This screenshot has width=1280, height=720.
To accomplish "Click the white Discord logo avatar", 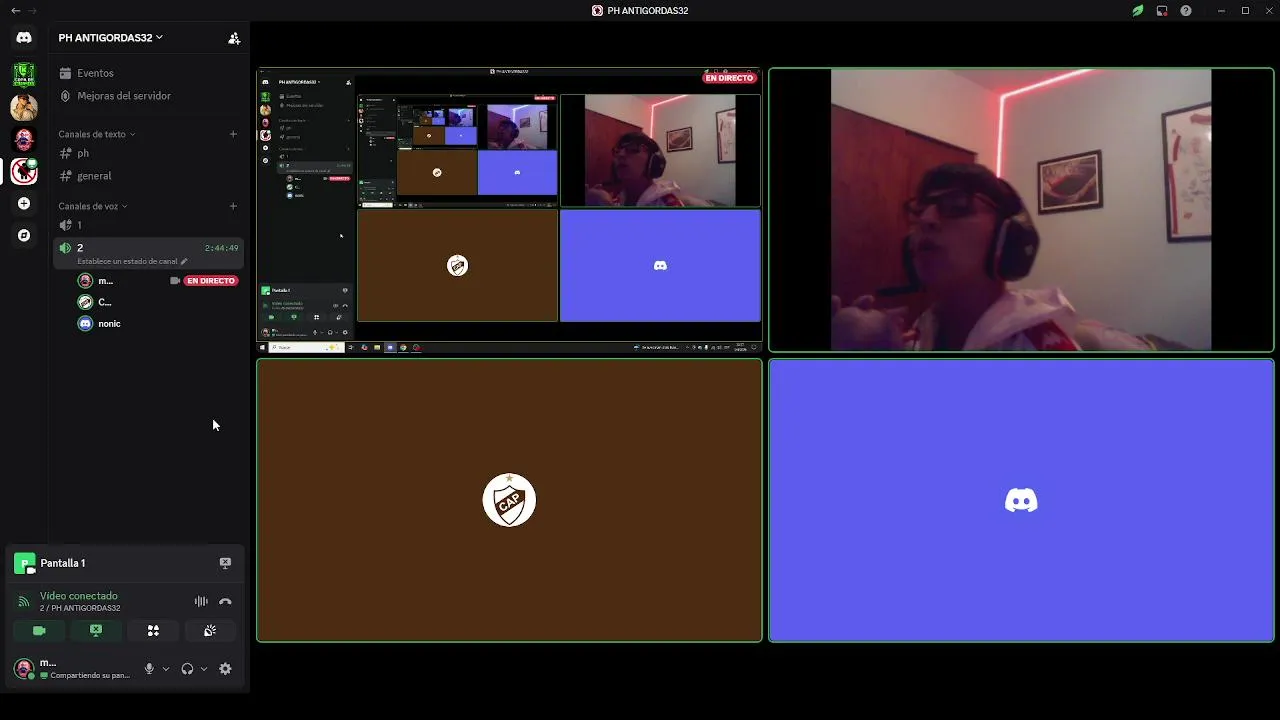I will 1021,500.
